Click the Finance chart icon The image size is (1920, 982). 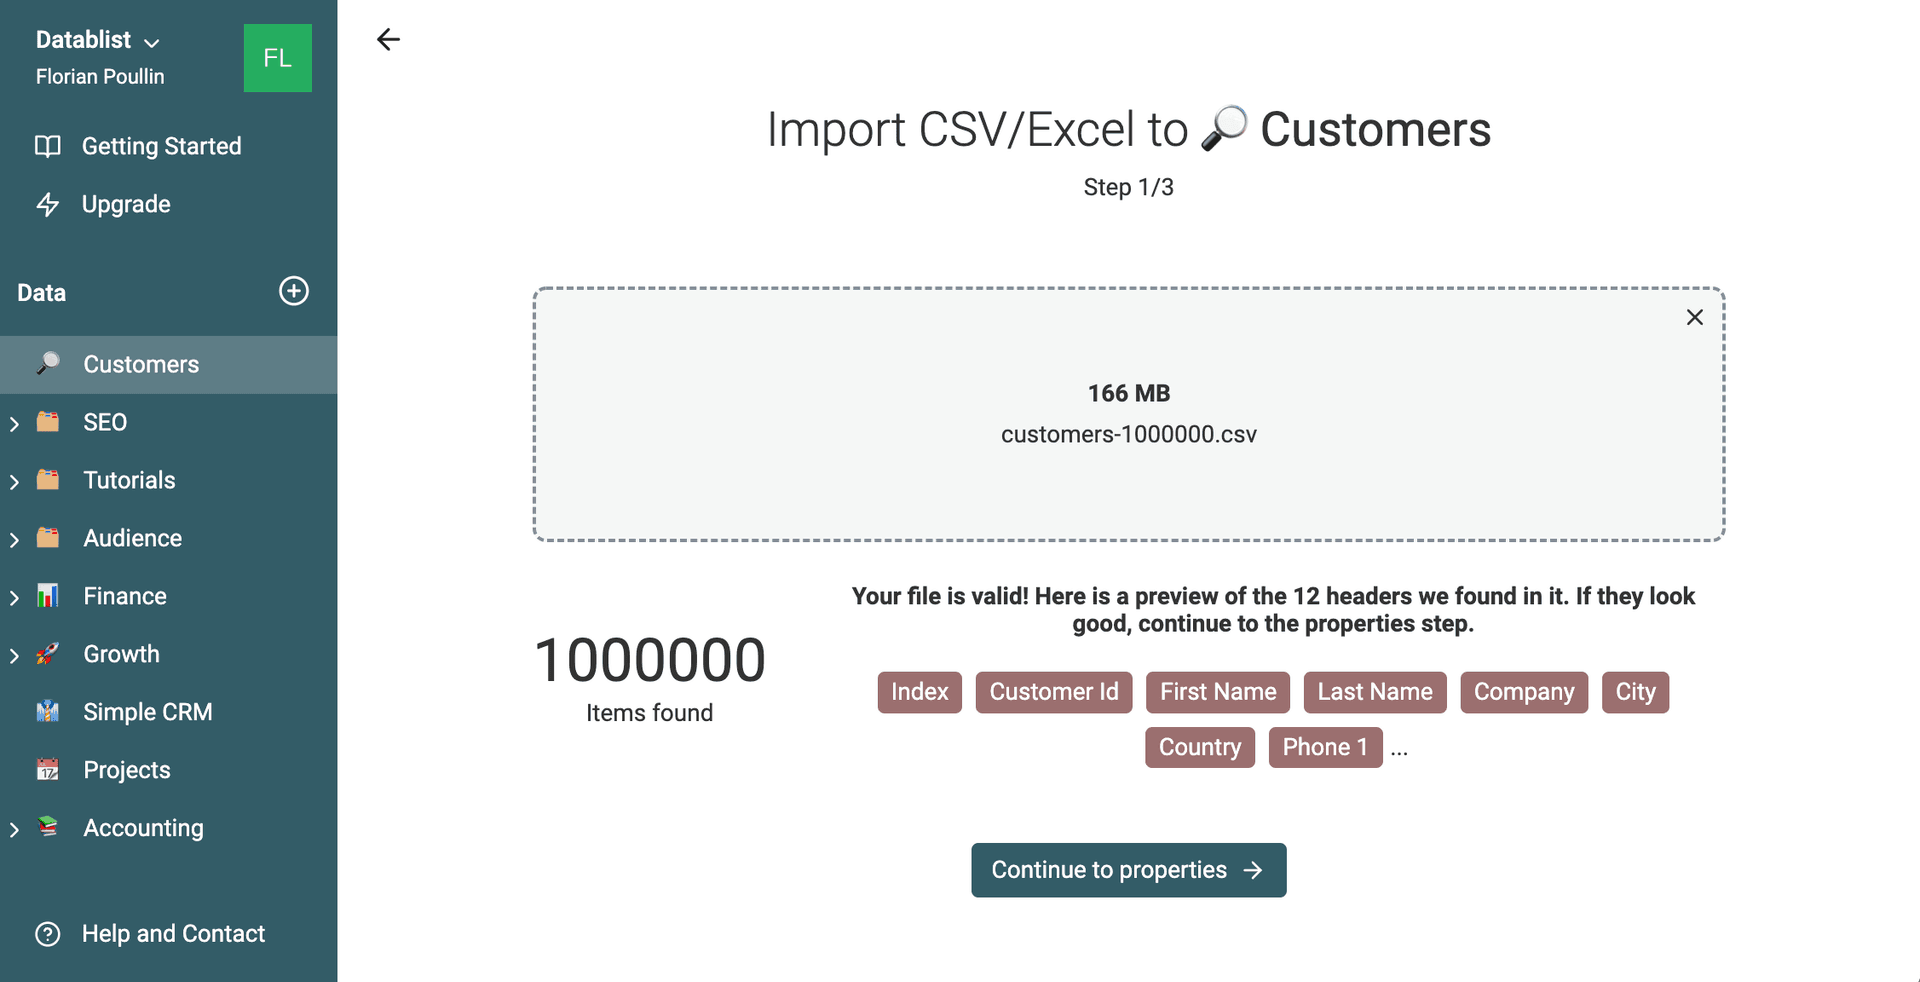tap(48, 595)
